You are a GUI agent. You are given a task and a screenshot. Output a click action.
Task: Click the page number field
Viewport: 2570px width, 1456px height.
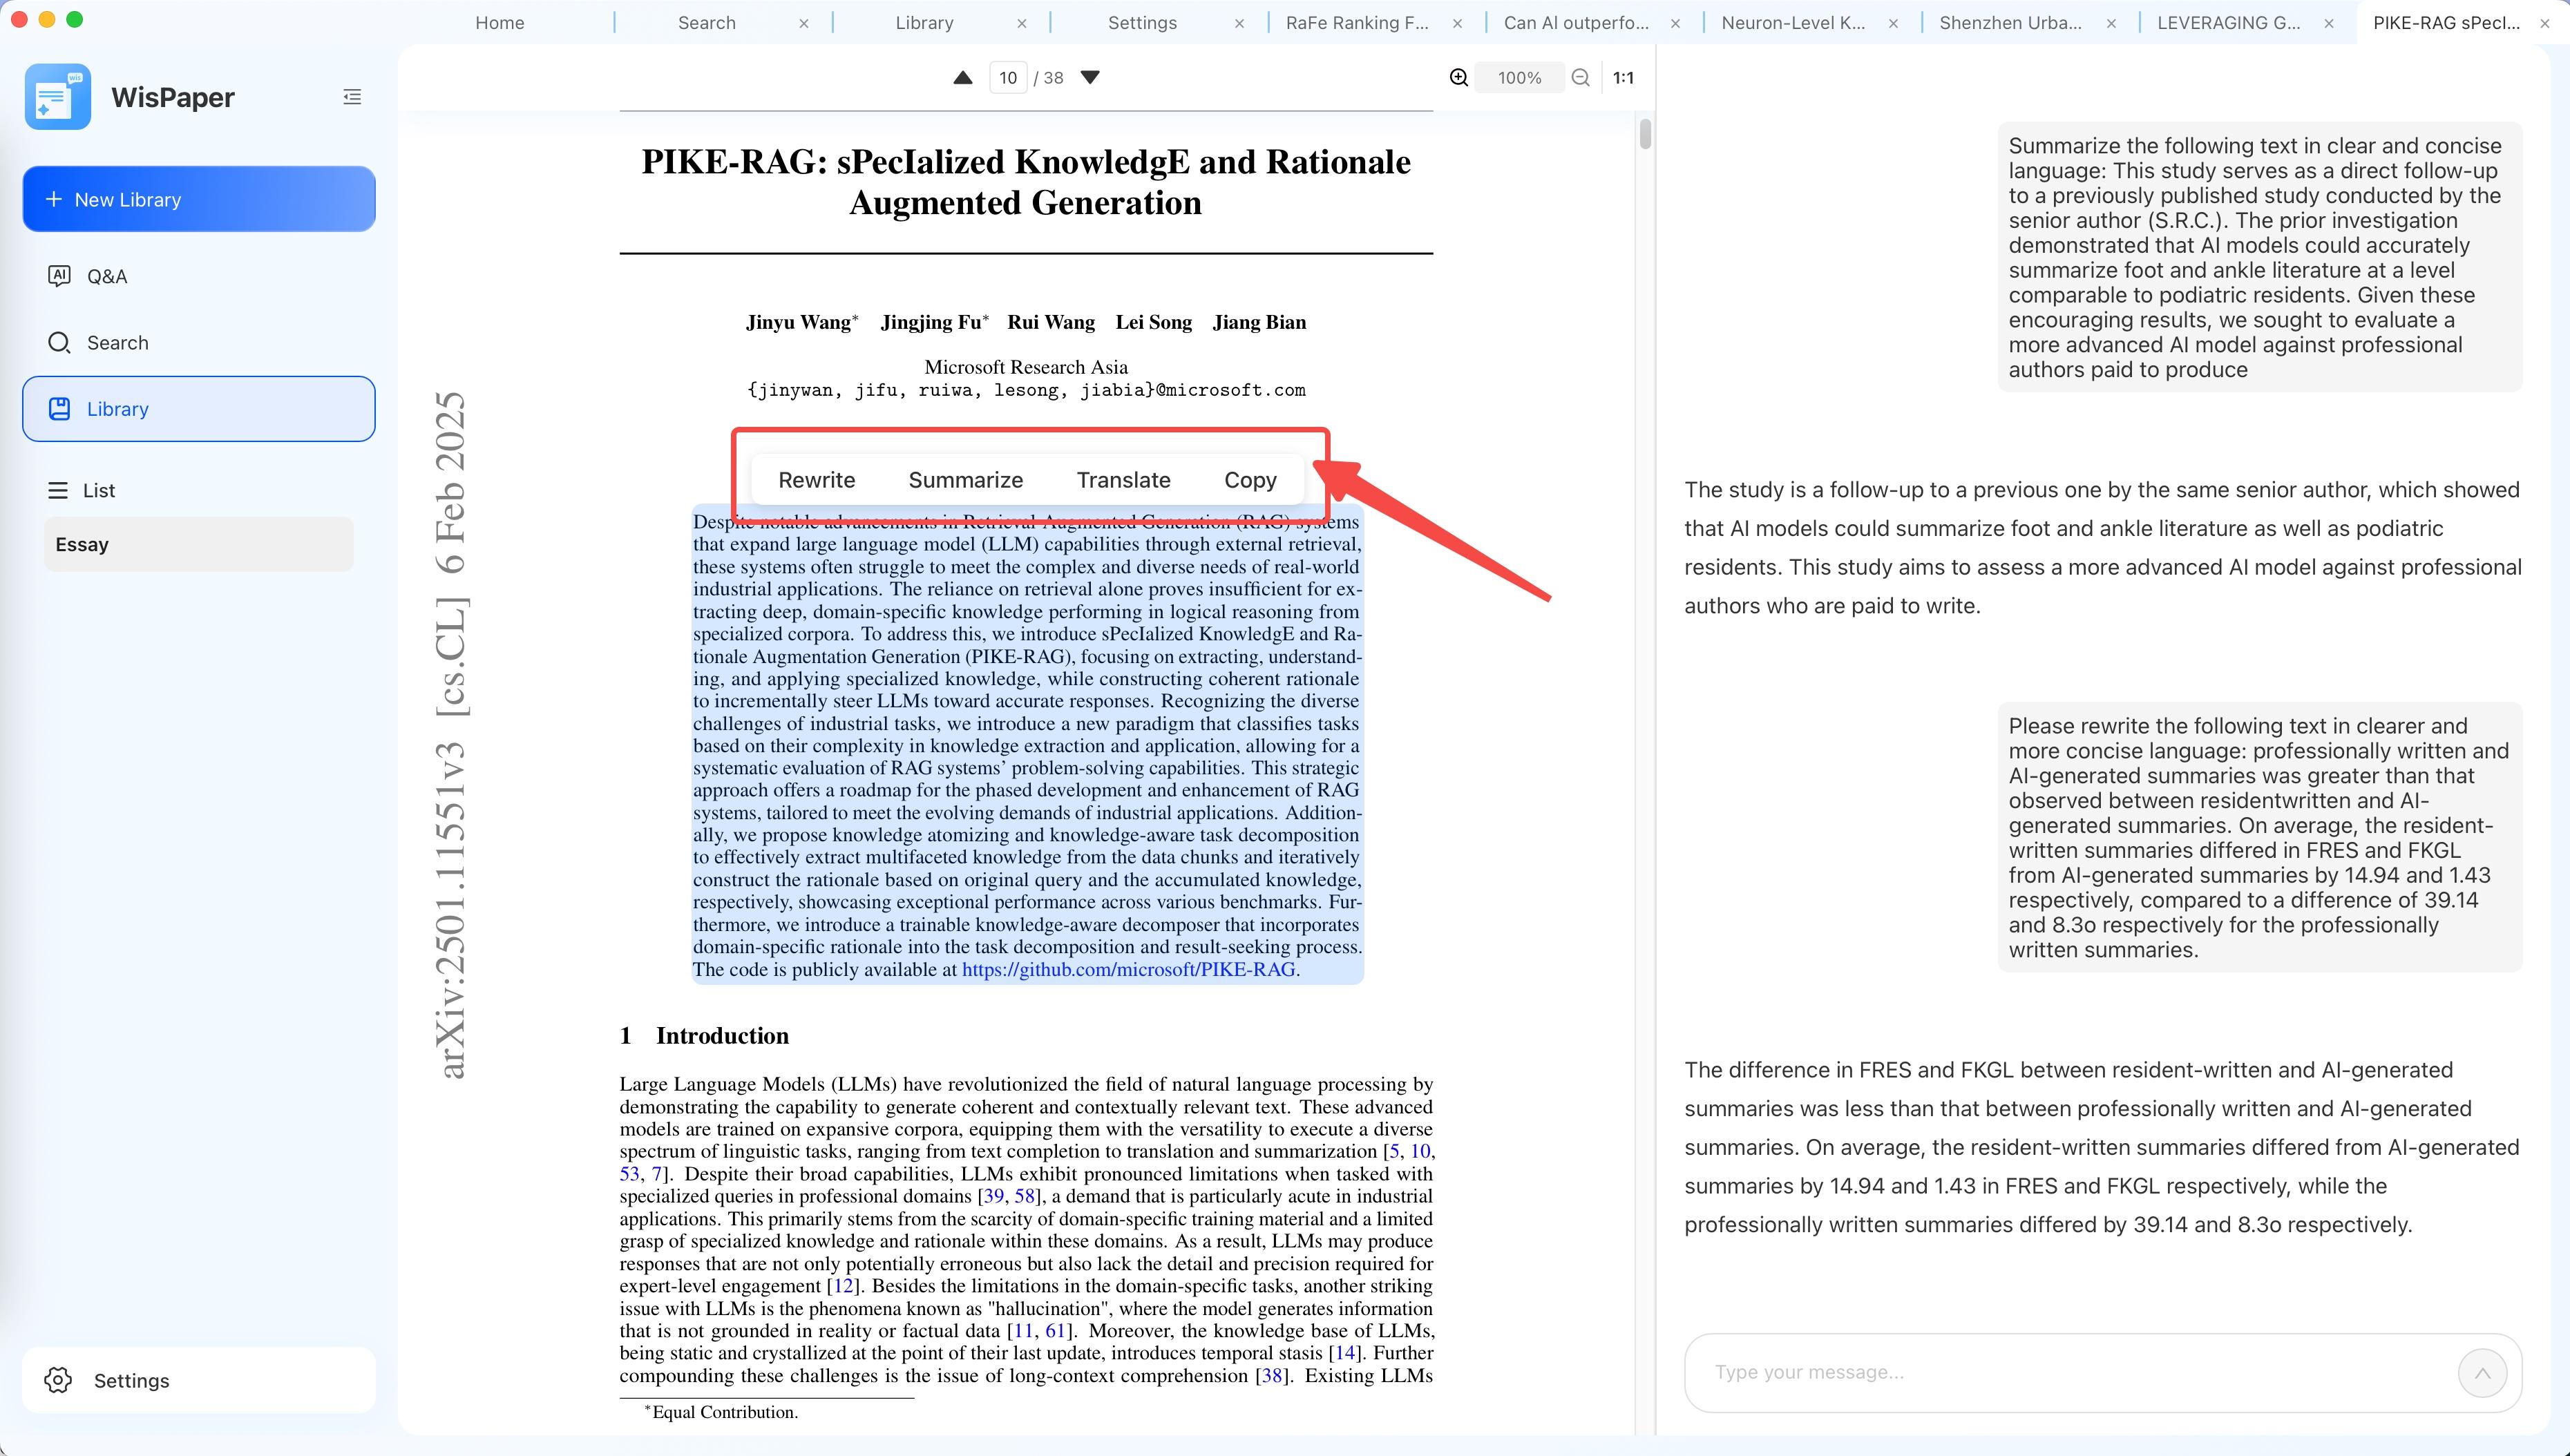coord(1007,78)
